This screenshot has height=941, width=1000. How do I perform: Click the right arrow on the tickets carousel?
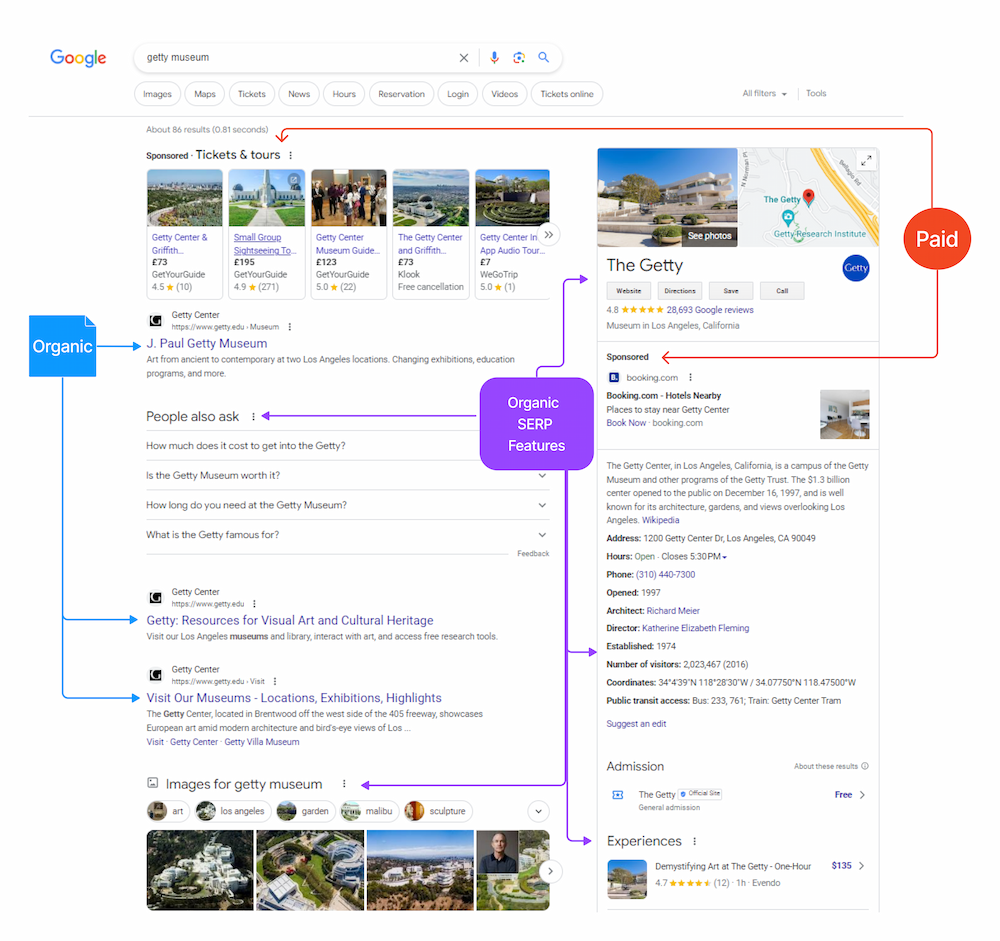coord(548,234)
